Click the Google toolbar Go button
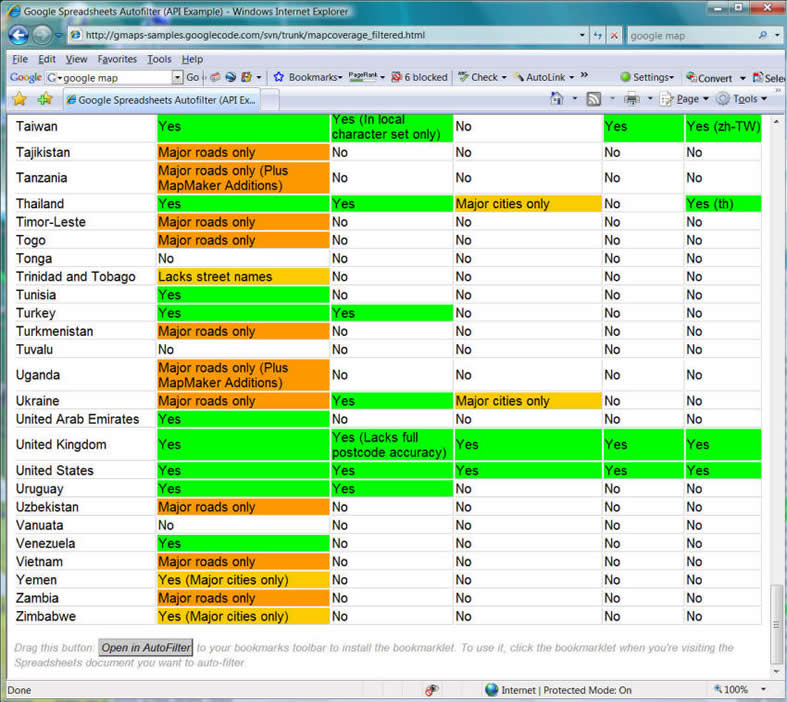 [x=193, y=77]
